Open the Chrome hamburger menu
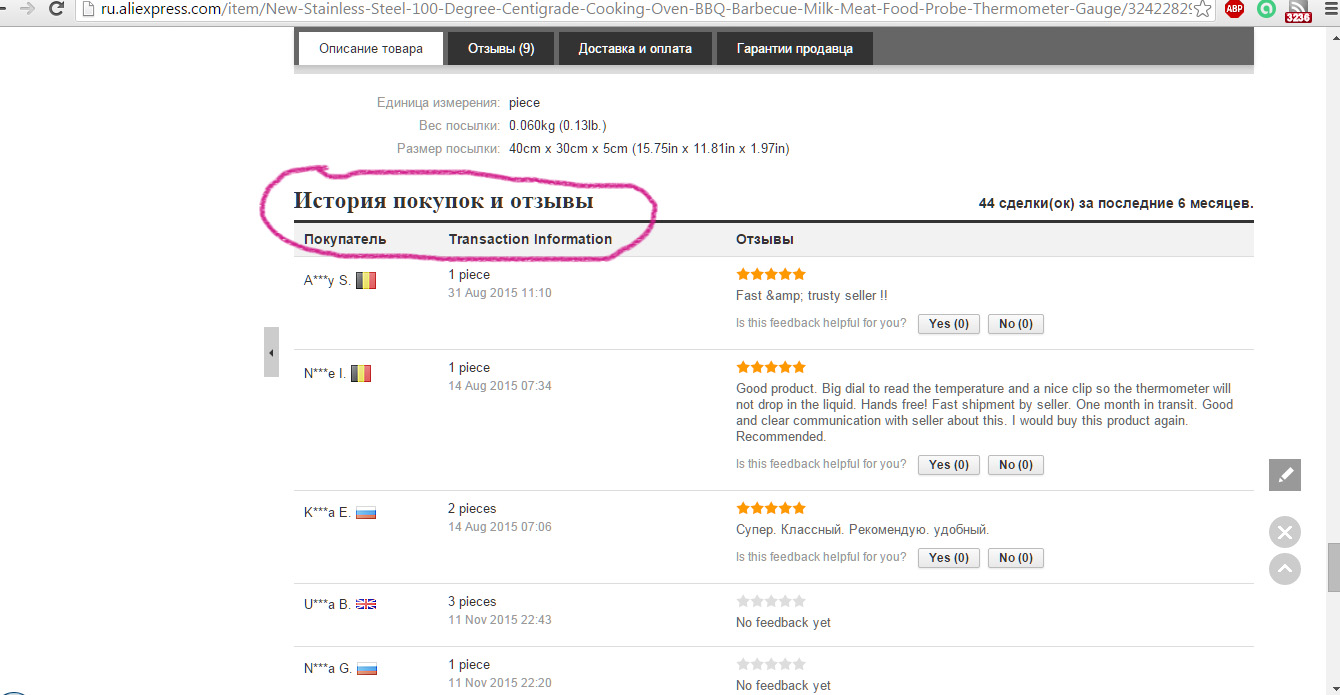 (x=1327, y=9)
